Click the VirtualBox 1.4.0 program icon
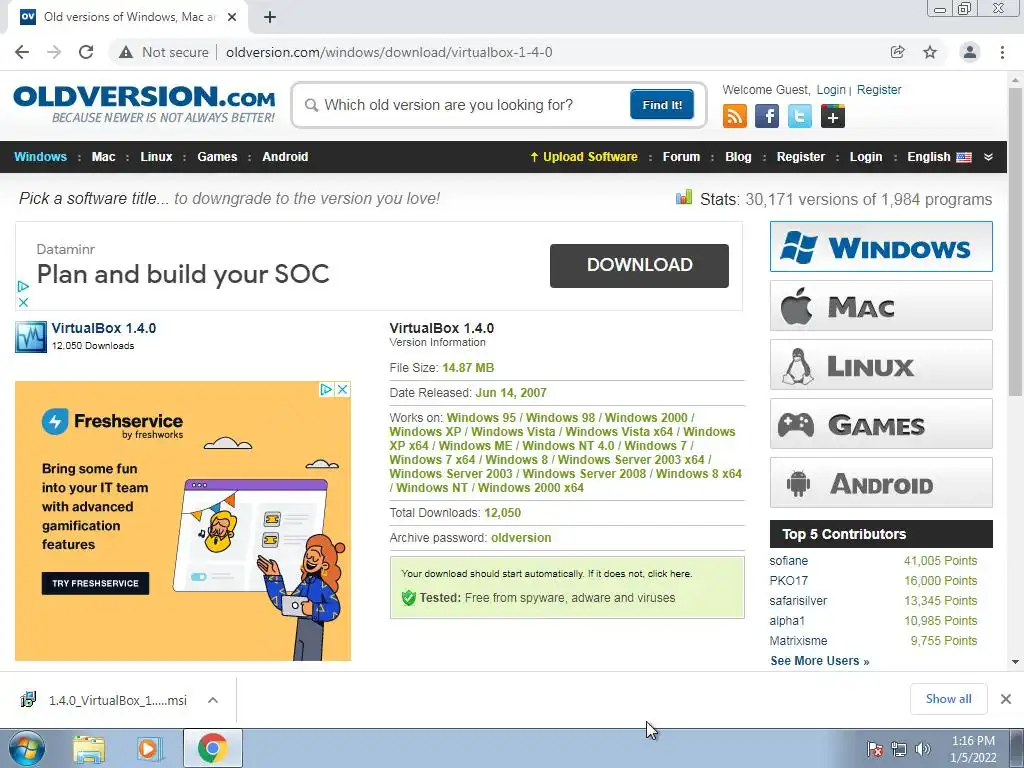Viewport: 1024px width, 768px height. [x=31, y=337]
